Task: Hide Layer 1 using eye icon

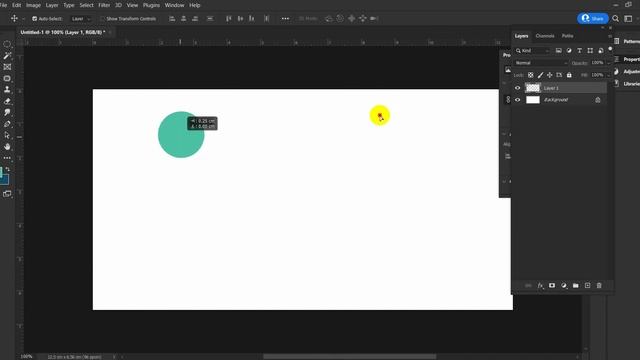Action: click(x=518, y=88)
